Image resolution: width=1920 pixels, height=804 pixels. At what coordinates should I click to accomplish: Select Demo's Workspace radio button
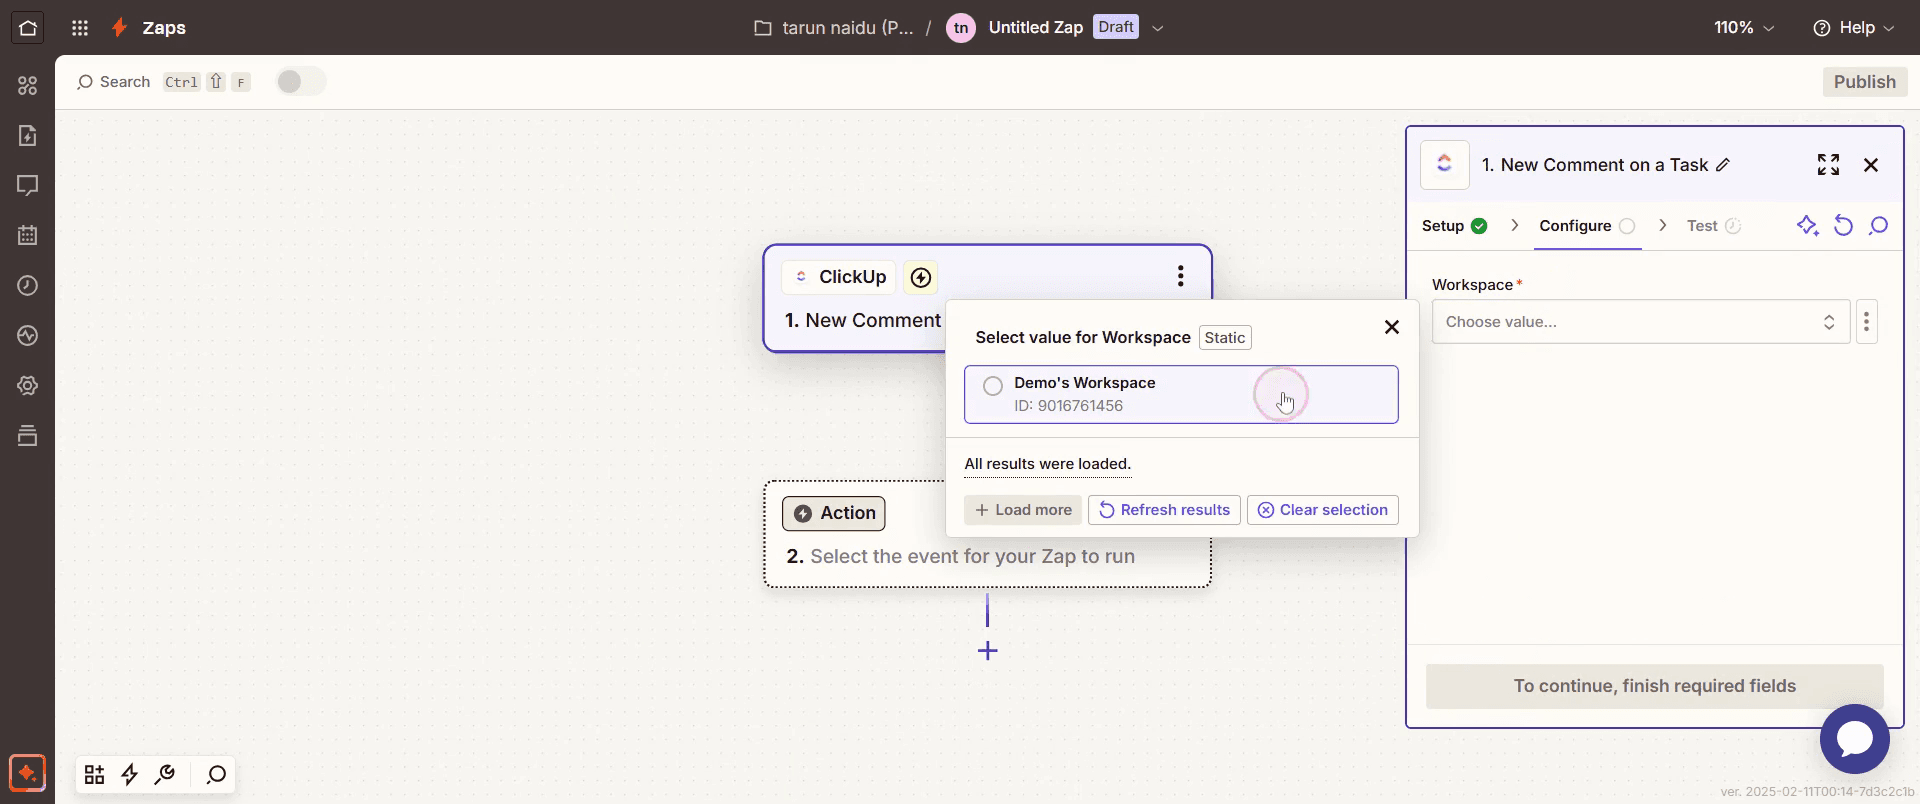tap(993, 386)
